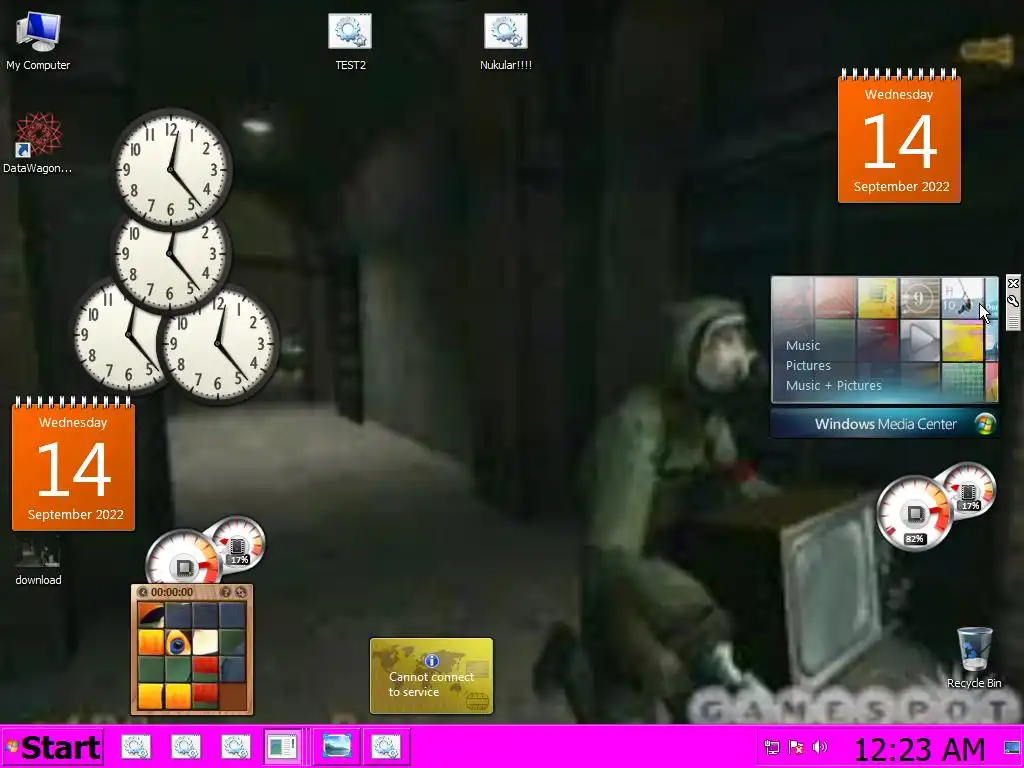Move the black and orange beak puzzle tile
Screen dimensions: 1024x768
click(x=150, y=615)
